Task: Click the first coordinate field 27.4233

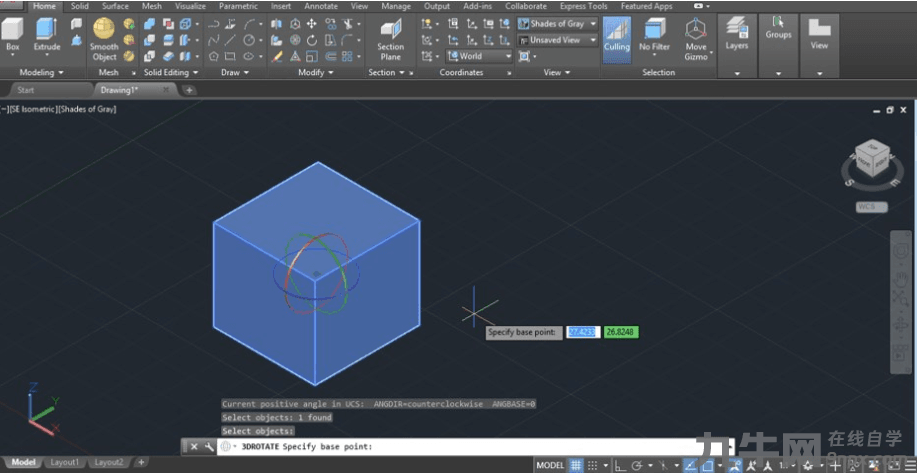Action: pos(582,332)
